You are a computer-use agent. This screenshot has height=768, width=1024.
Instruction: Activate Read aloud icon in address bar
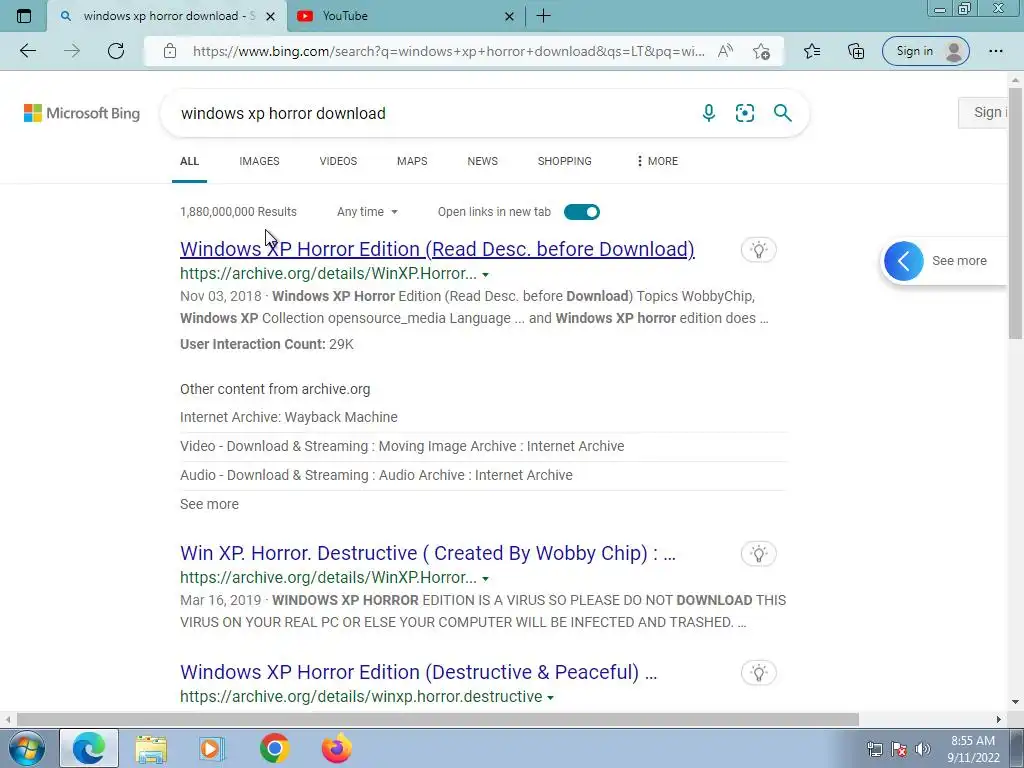tap(725, 51)
